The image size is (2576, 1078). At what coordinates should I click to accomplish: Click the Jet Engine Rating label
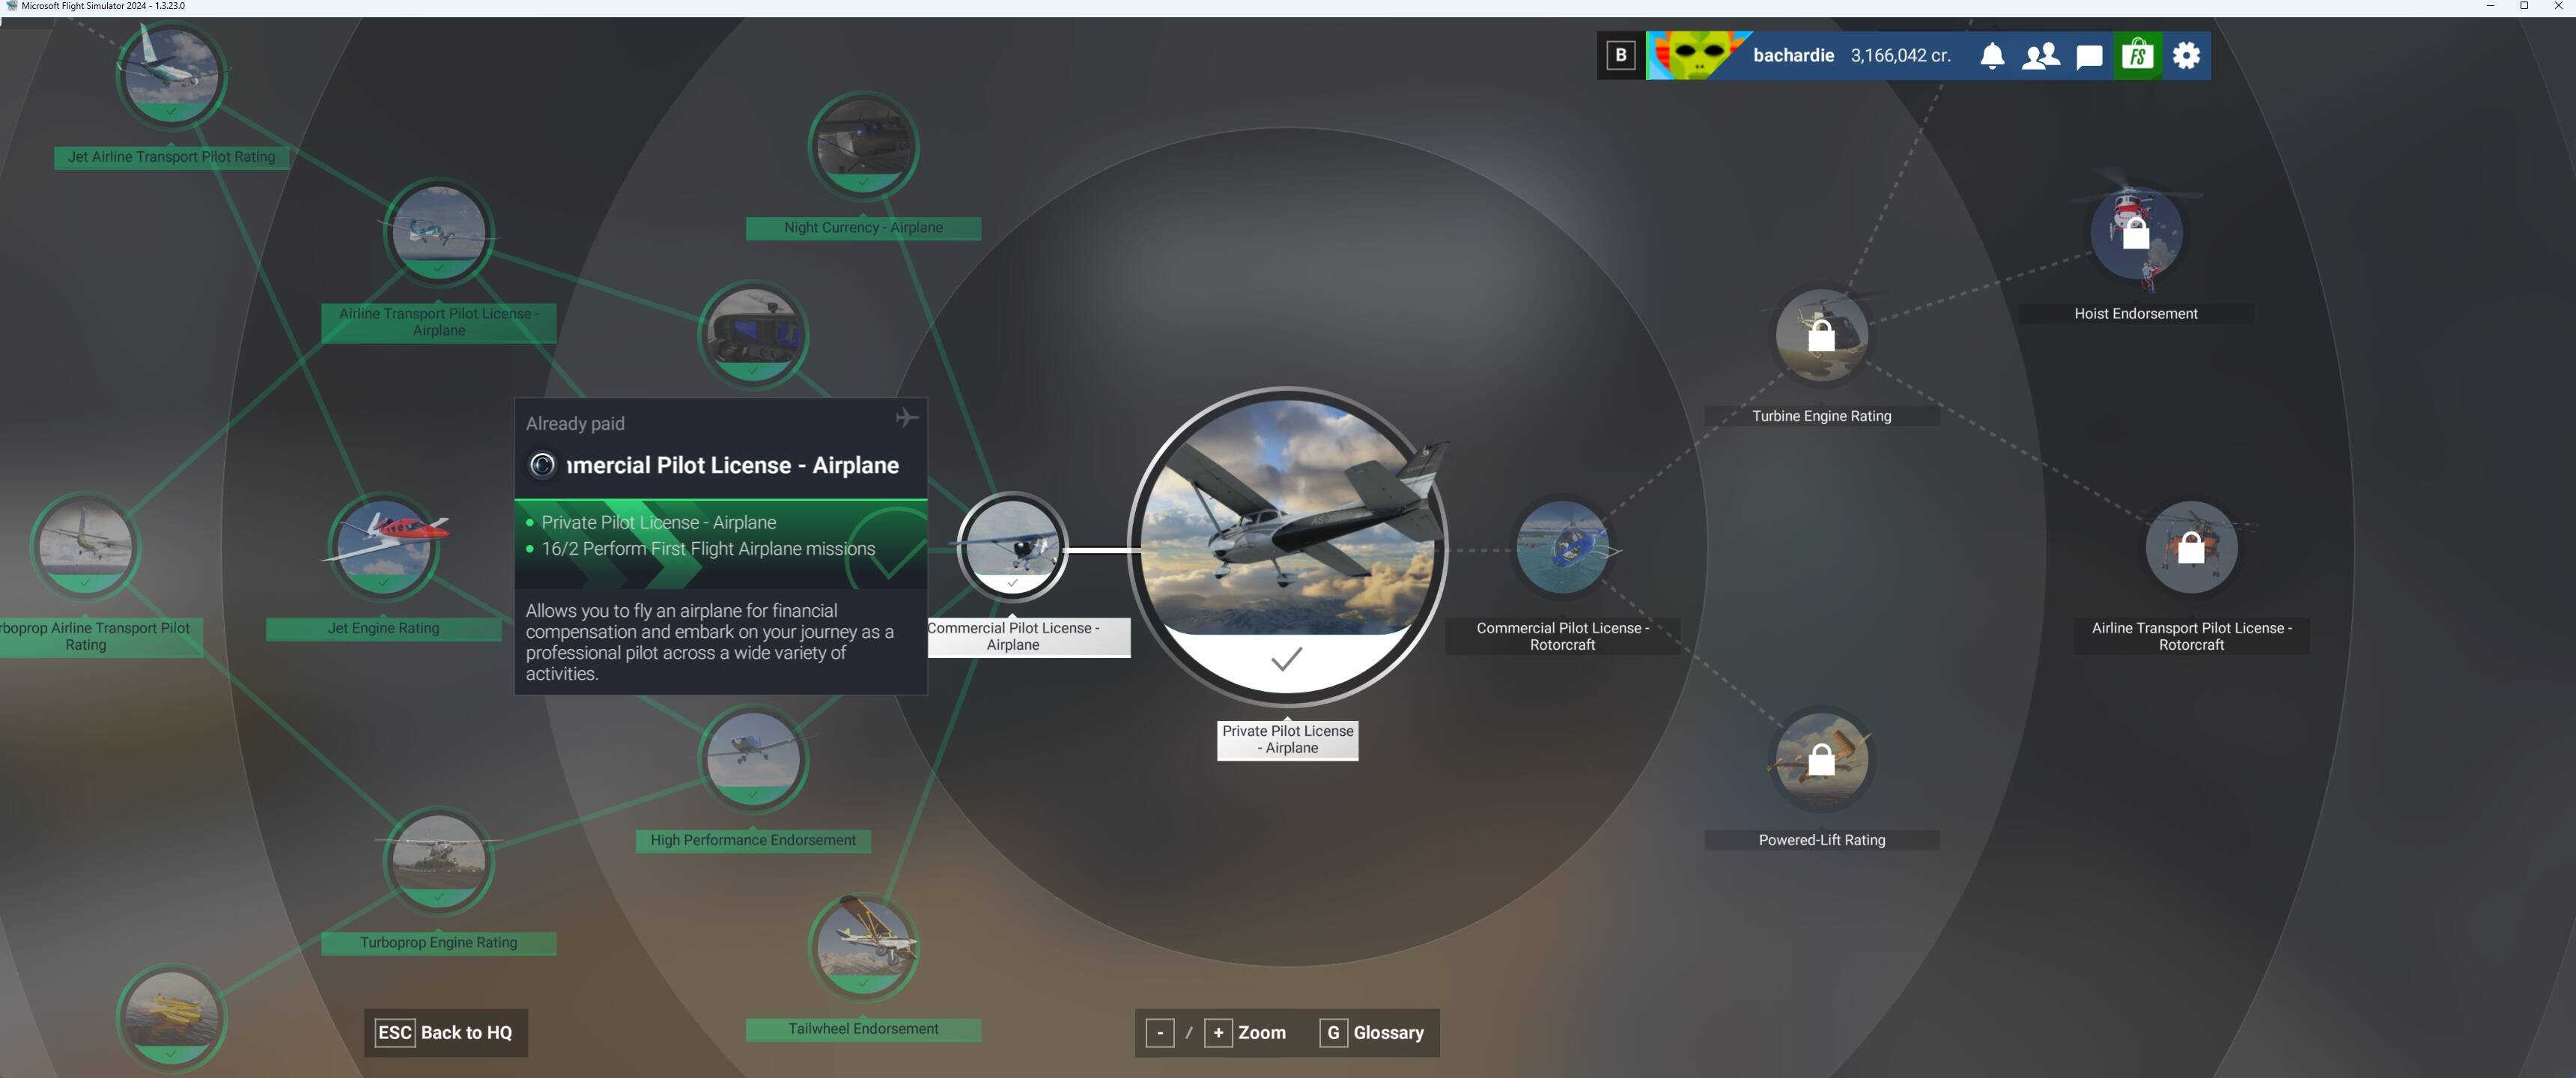pyautogui.click(x=383, y=628)
